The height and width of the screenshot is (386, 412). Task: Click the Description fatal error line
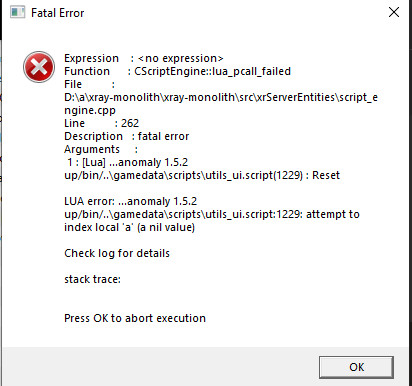pyautogui.click(x=127, y=136)
